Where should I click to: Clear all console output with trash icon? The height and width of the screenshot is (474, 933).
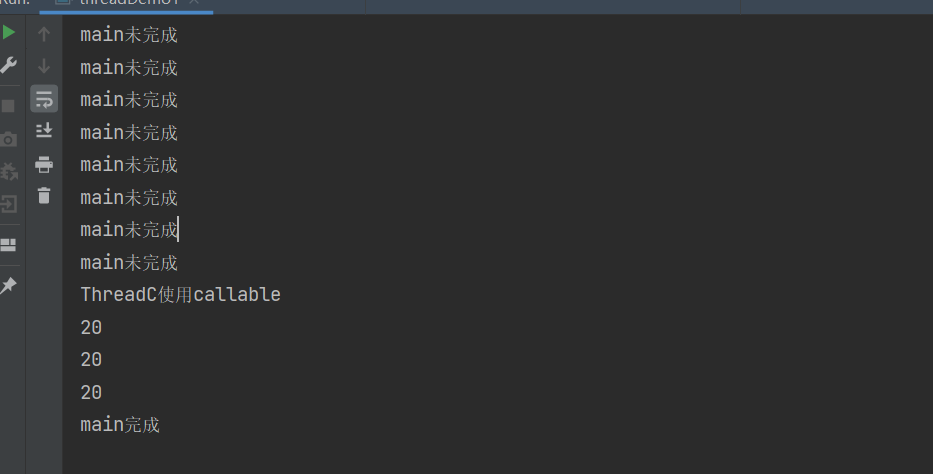pyautogui.click(x=44, y=195)
